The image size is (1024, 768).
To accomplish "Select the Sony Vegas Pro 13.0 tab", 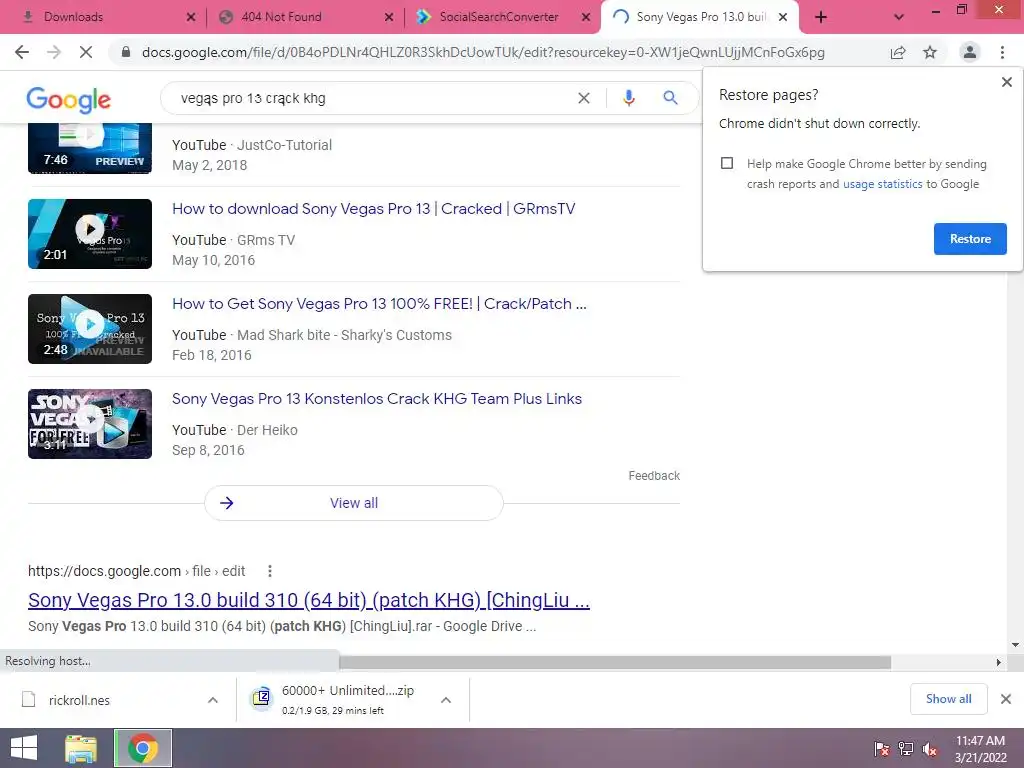I will pos(700,17).
